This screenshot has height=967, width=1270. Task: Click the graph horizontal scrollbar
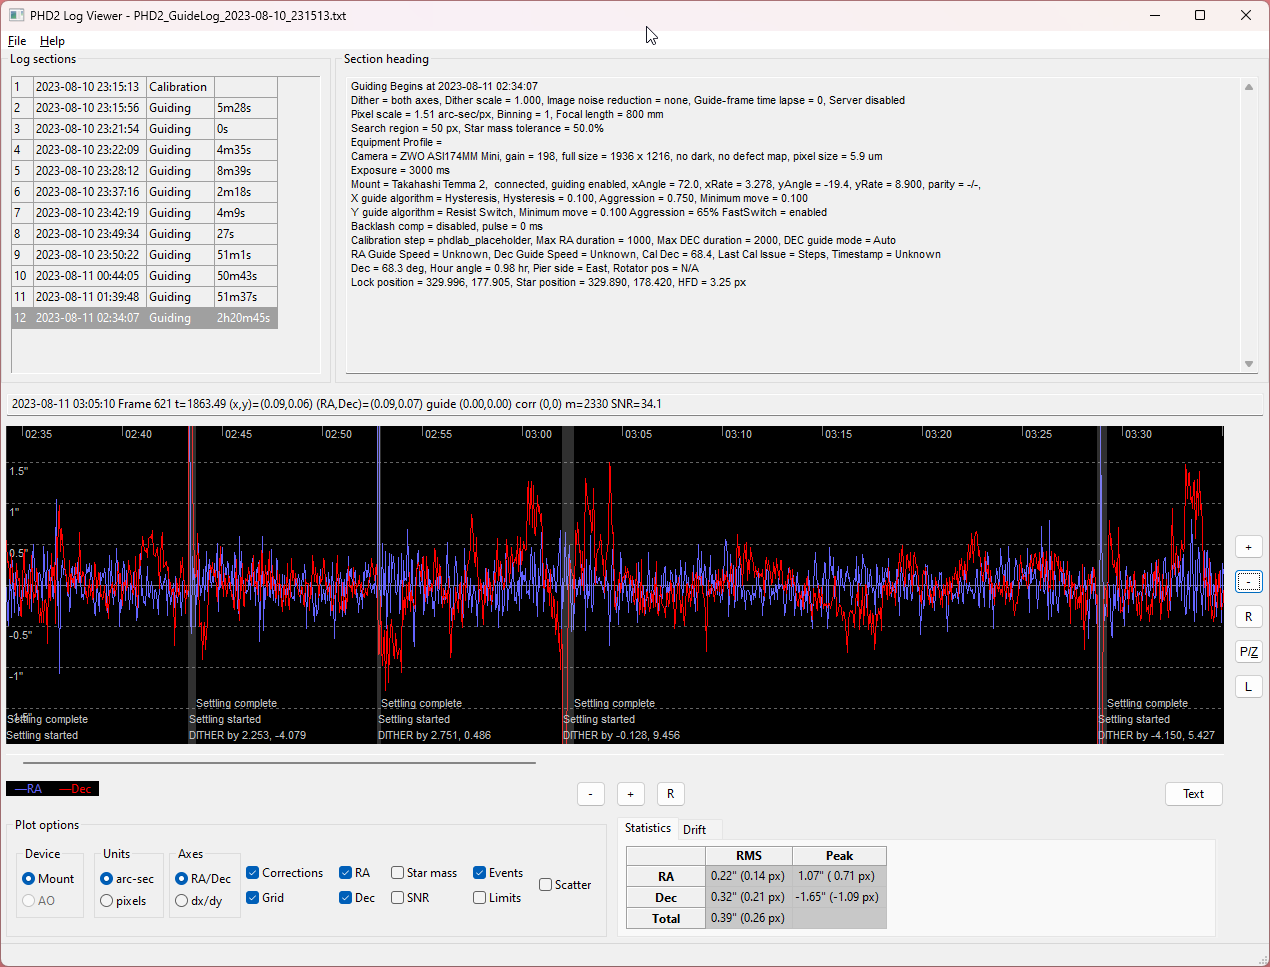click(x=280, y=763)
